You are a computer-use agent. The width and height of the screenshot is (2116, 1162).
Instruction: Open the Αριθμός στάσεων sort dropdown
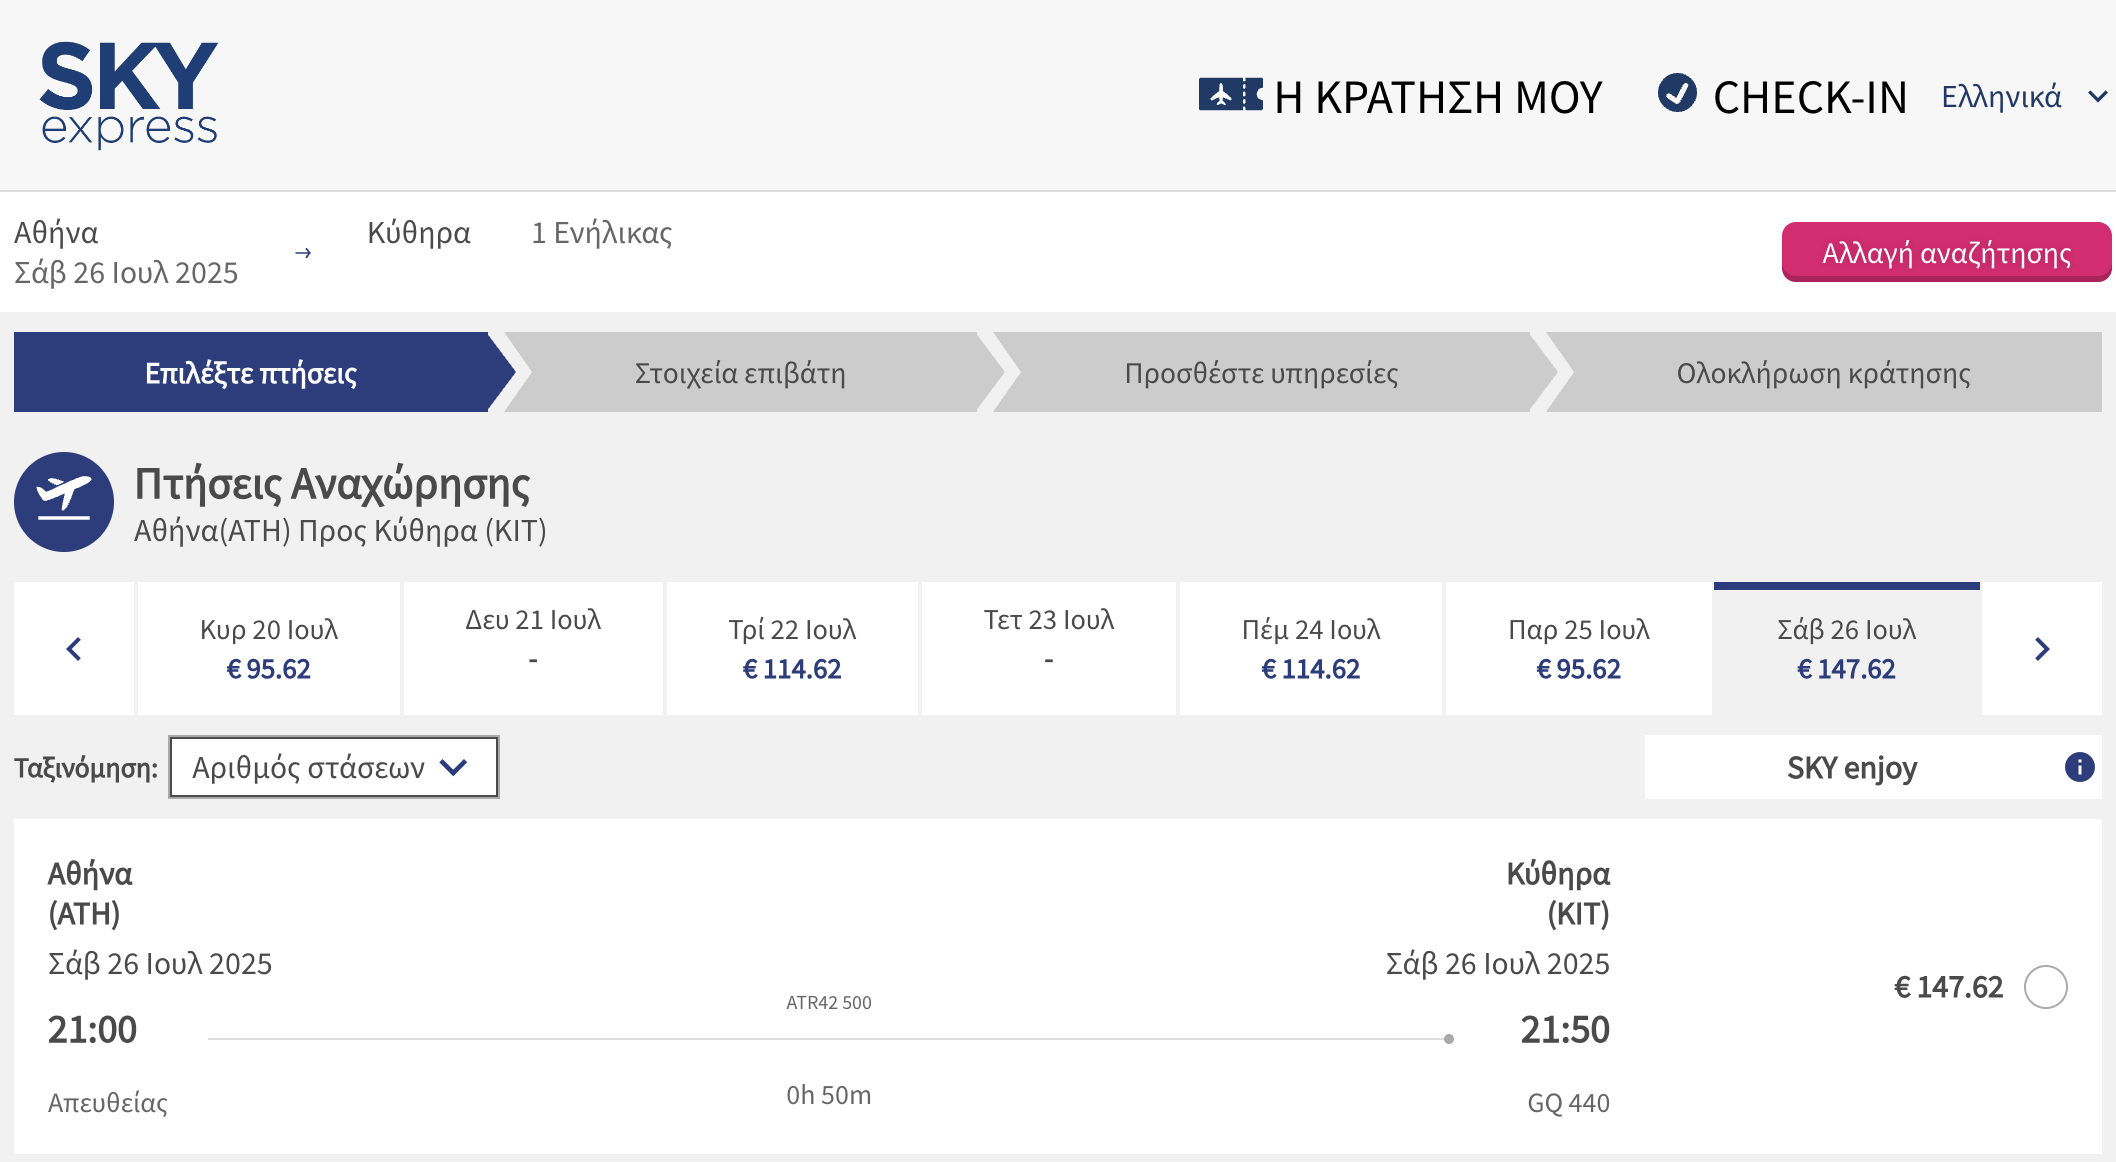point(333,767)
